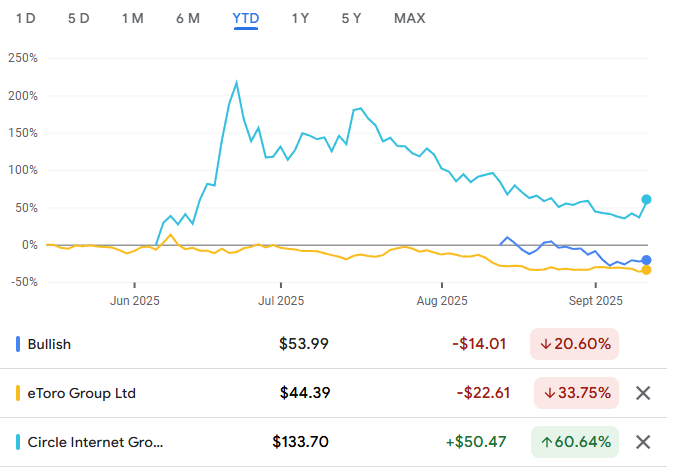Click the eToro down 33.75% badge
The image size is (688, 474).
pyautogui.click(x=576, y=393)
